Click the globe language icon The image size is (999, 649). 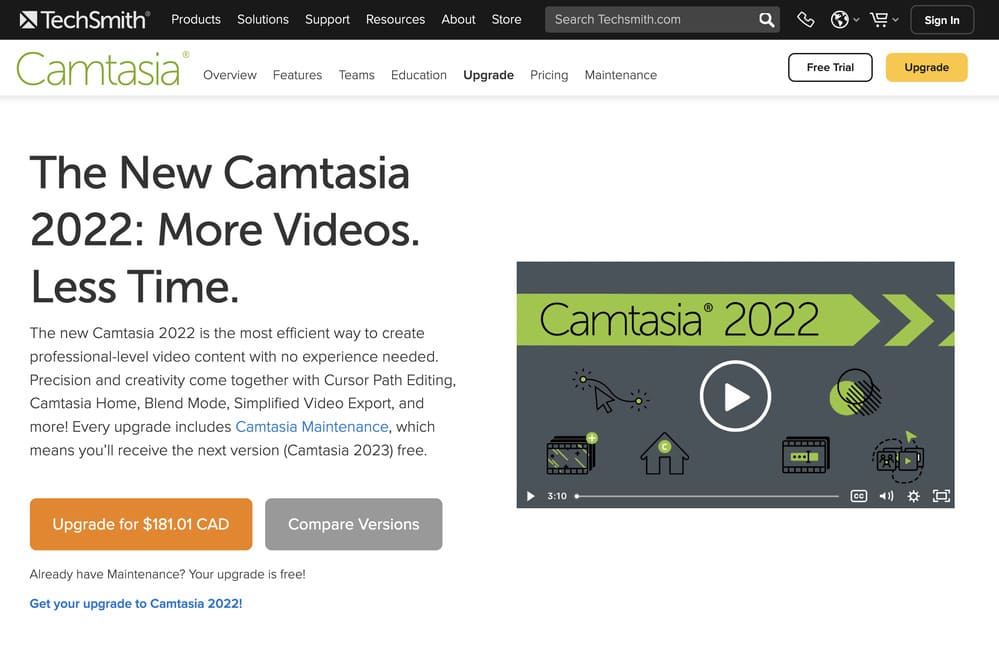pyautogui.click(x=838, y=19)
